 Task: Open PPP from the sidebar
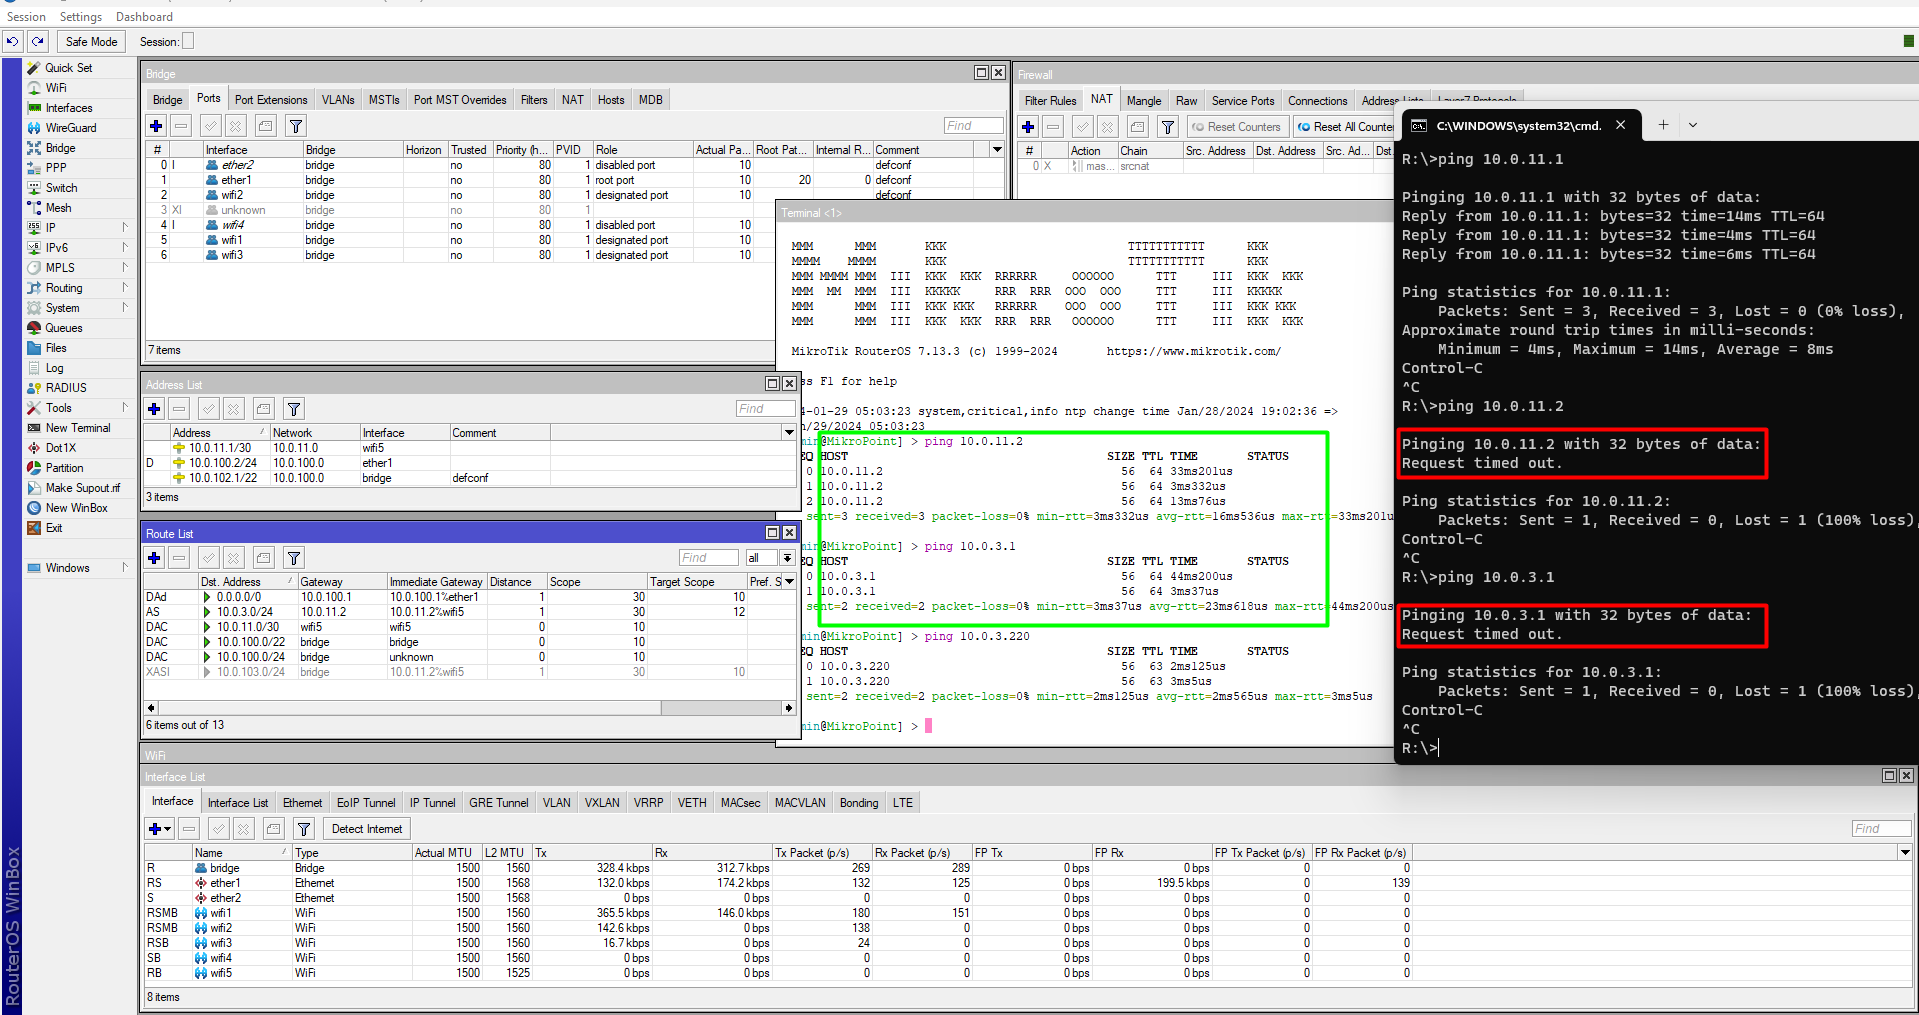point(56,168)
